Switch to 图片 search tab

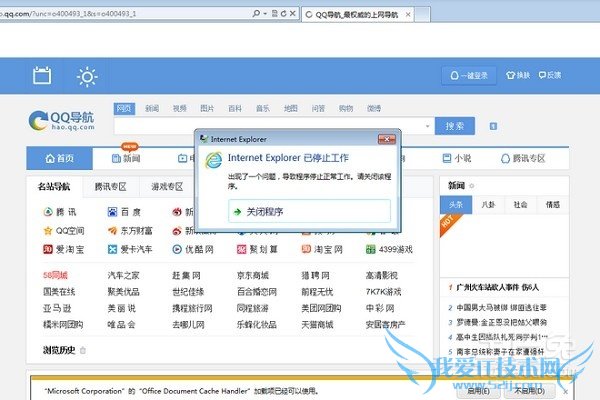click(207, 109)
